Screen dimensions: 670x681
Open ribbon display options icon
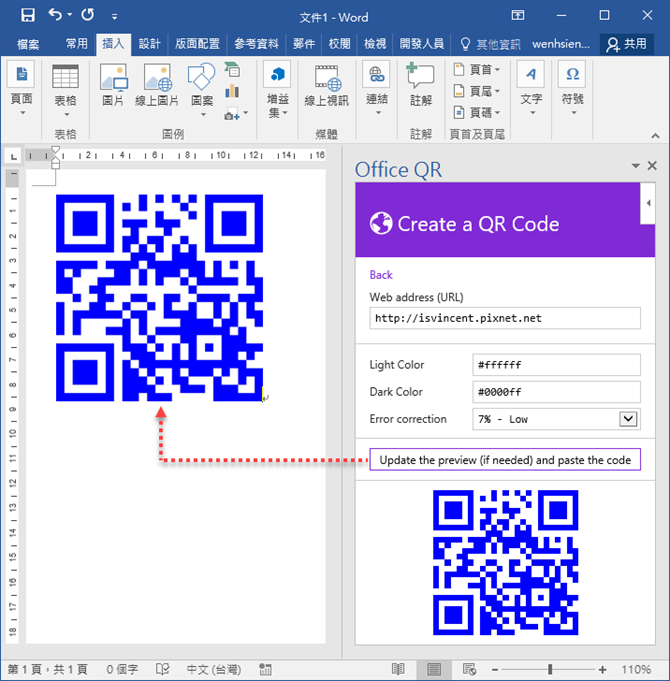click(518, 16)
